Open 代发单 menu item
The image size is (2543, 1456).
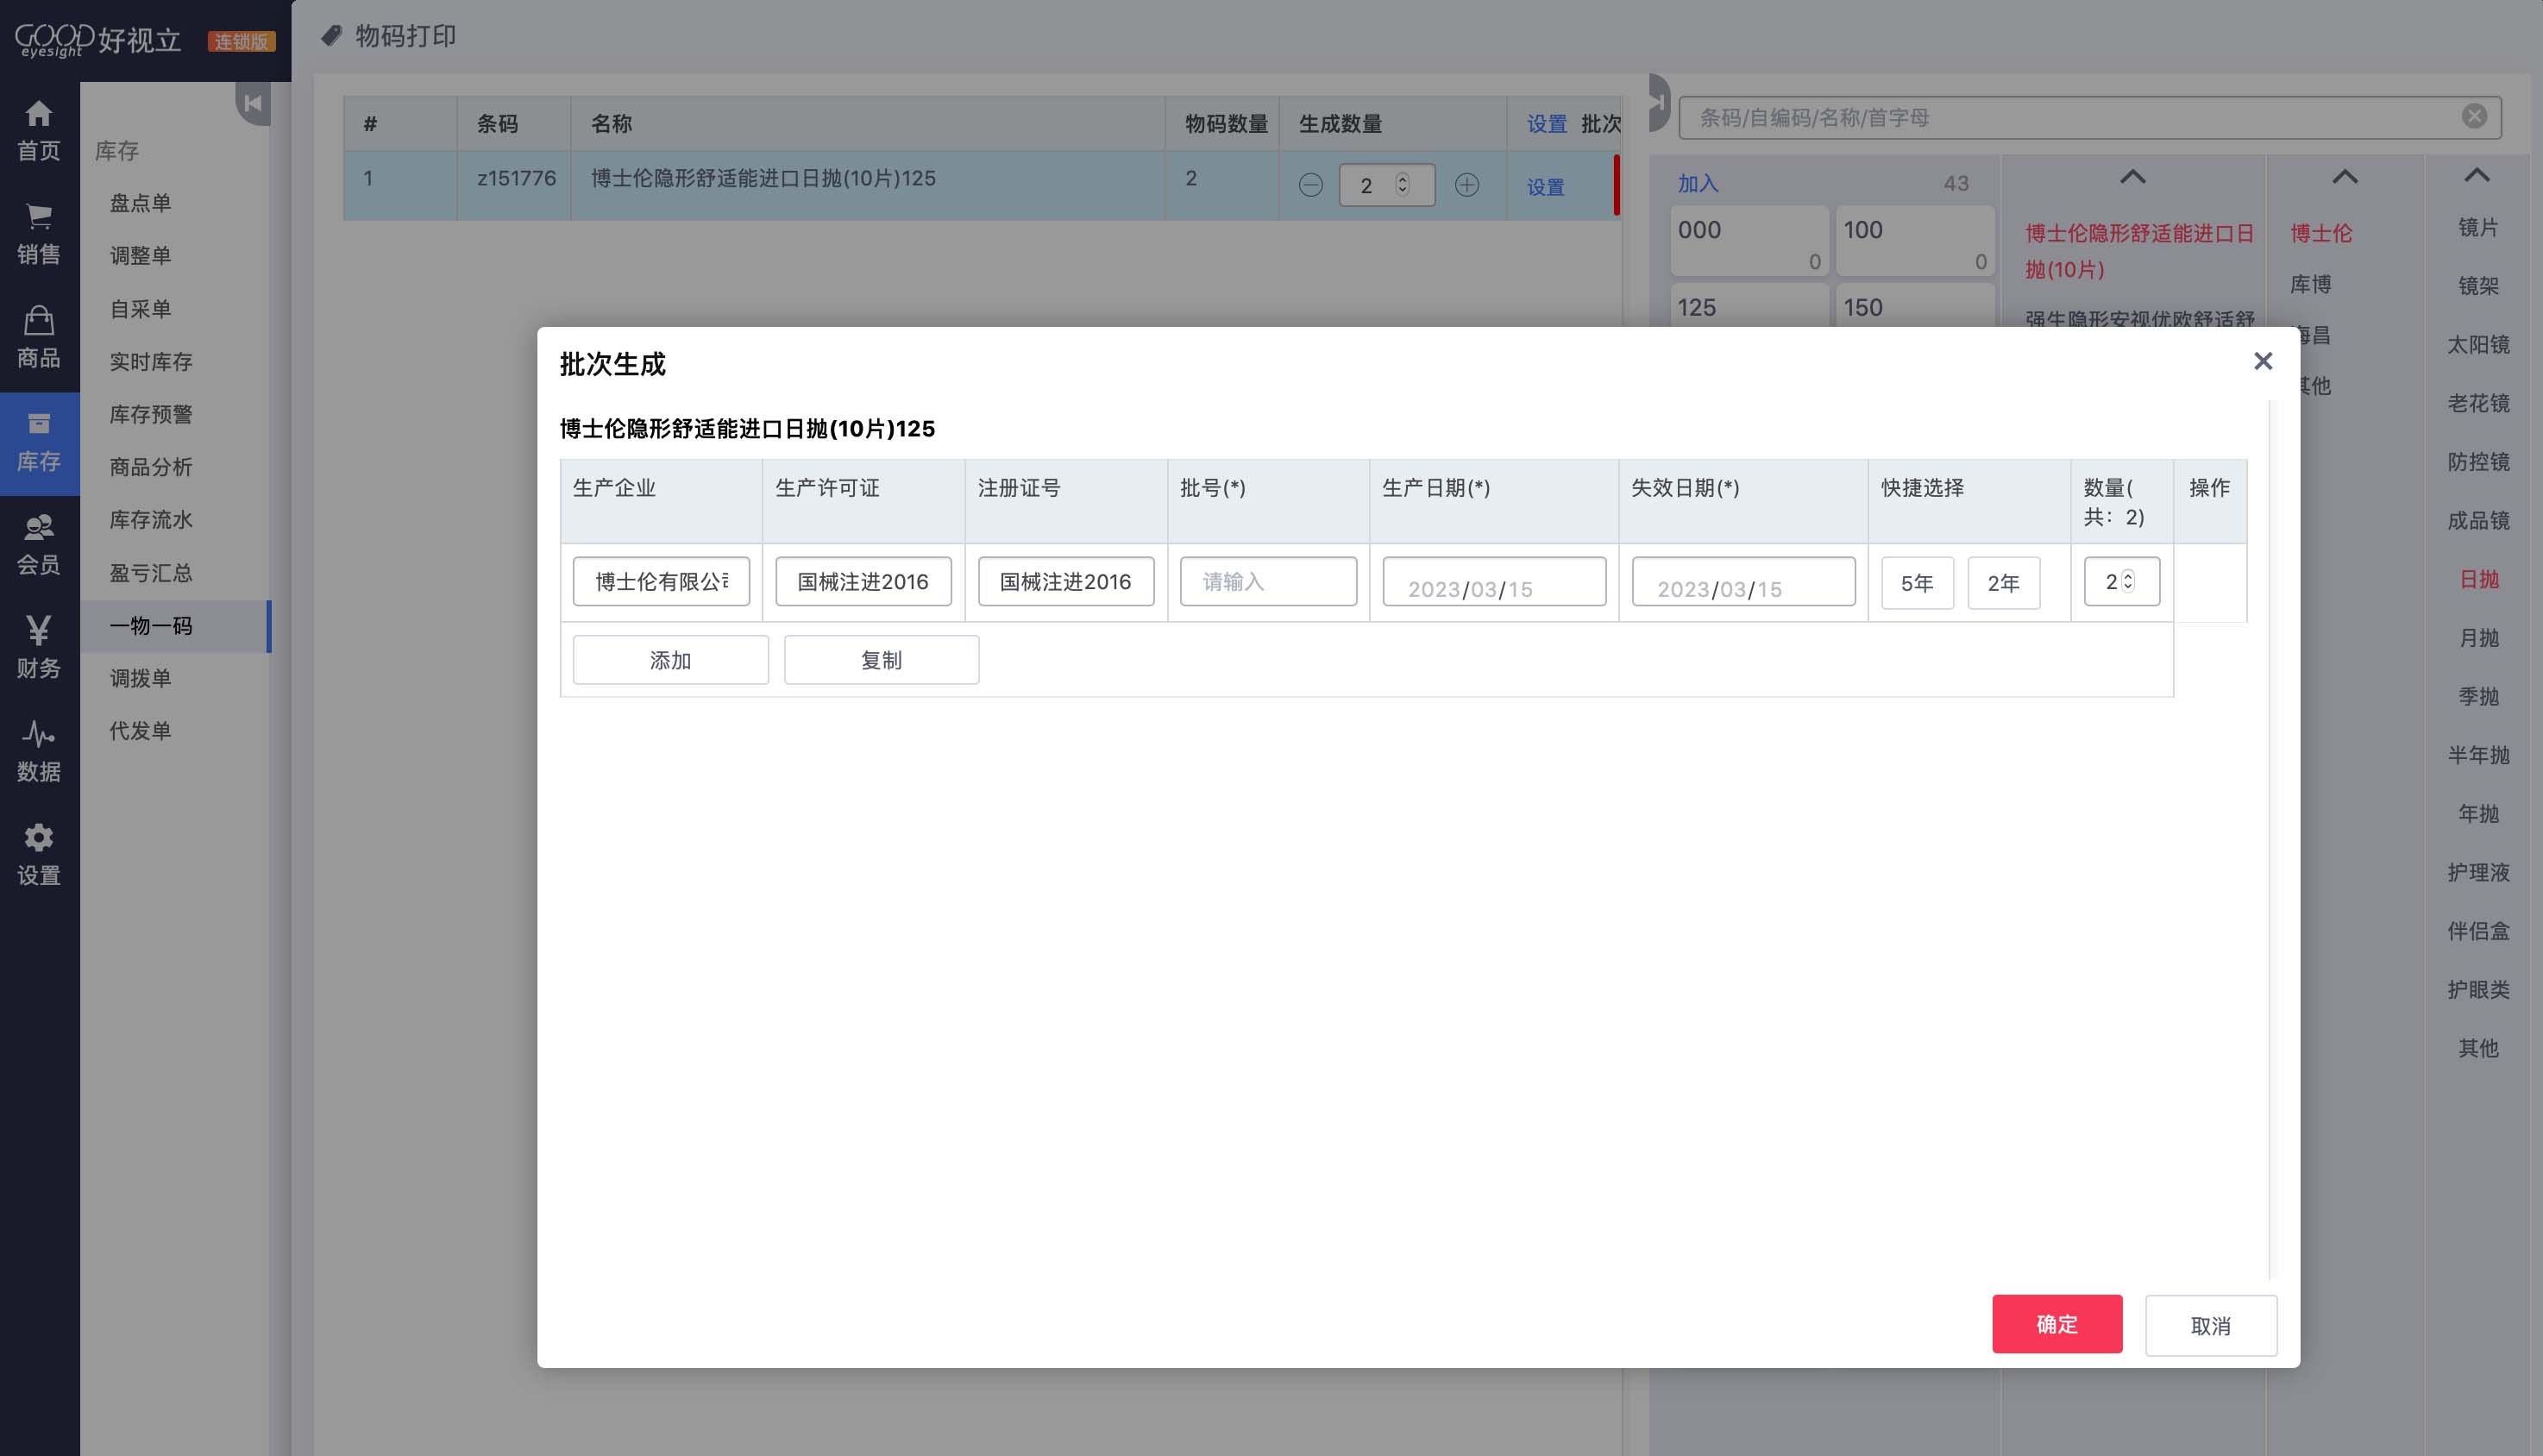[x=140, y=731]
